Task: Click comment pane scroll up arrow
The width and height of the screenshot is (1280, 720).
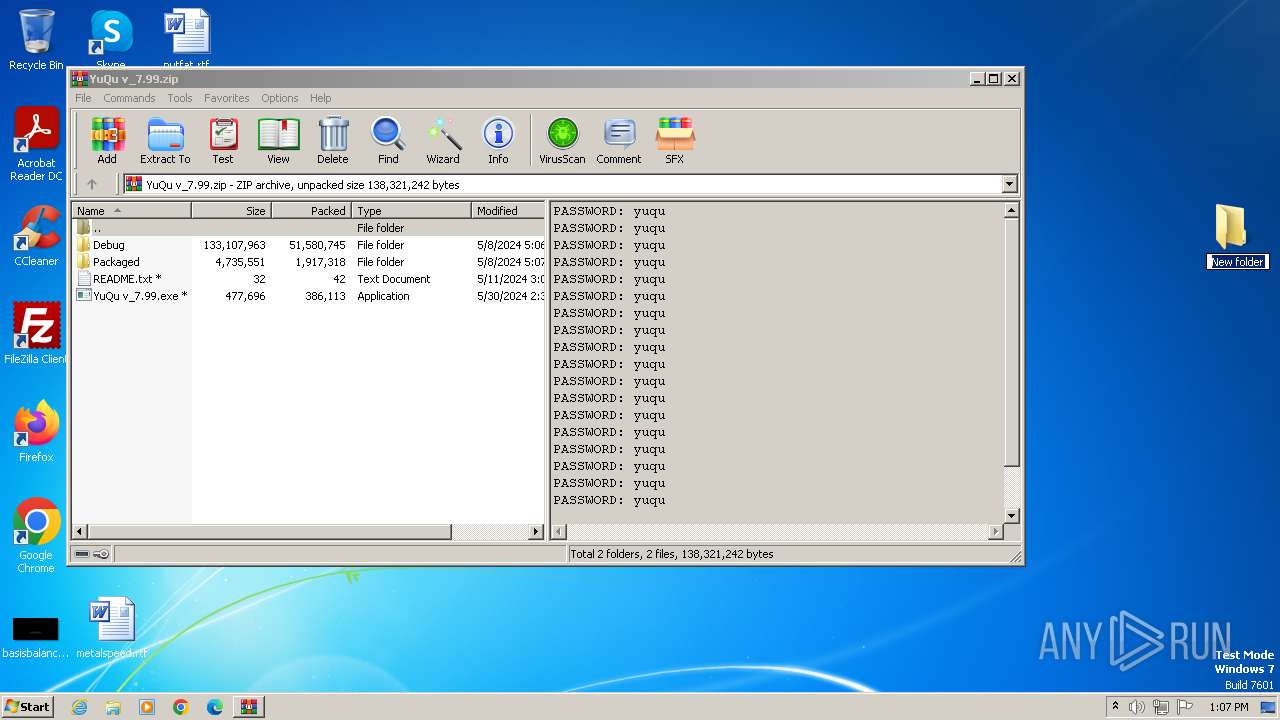Action: [x=1011, y=210]
